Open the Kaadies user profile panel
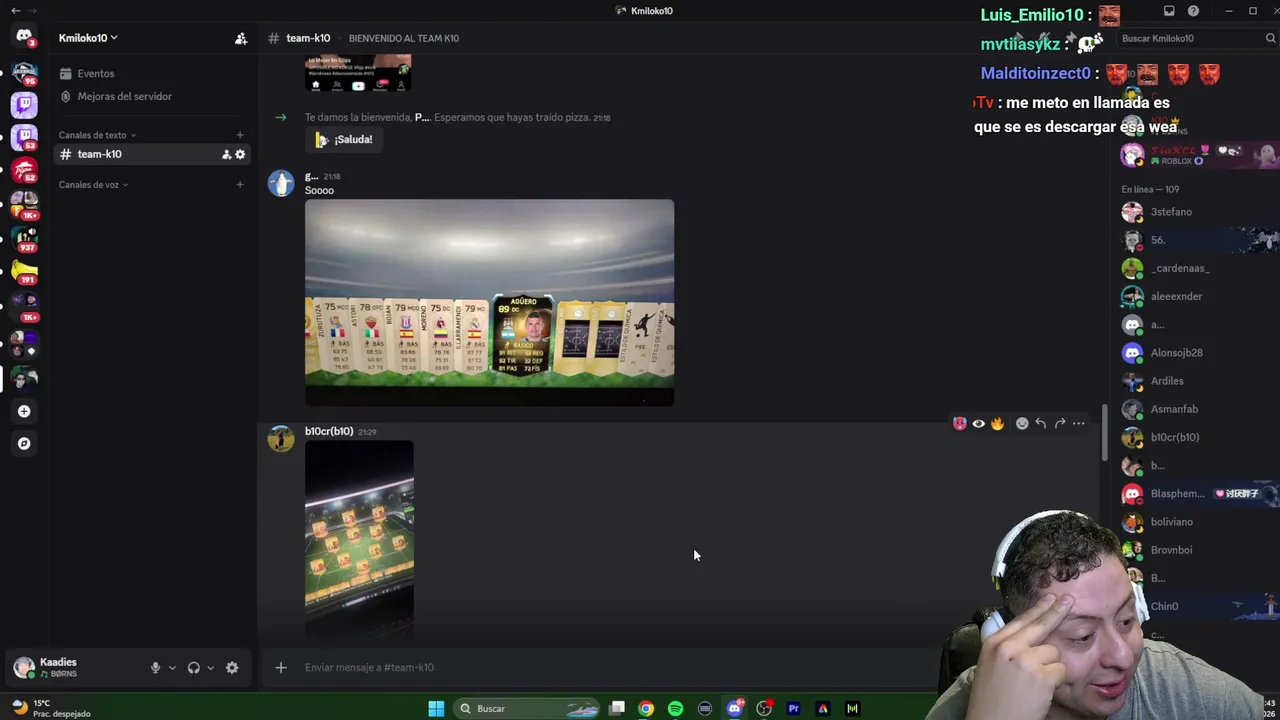The image size is (1280, 720). 75,668
